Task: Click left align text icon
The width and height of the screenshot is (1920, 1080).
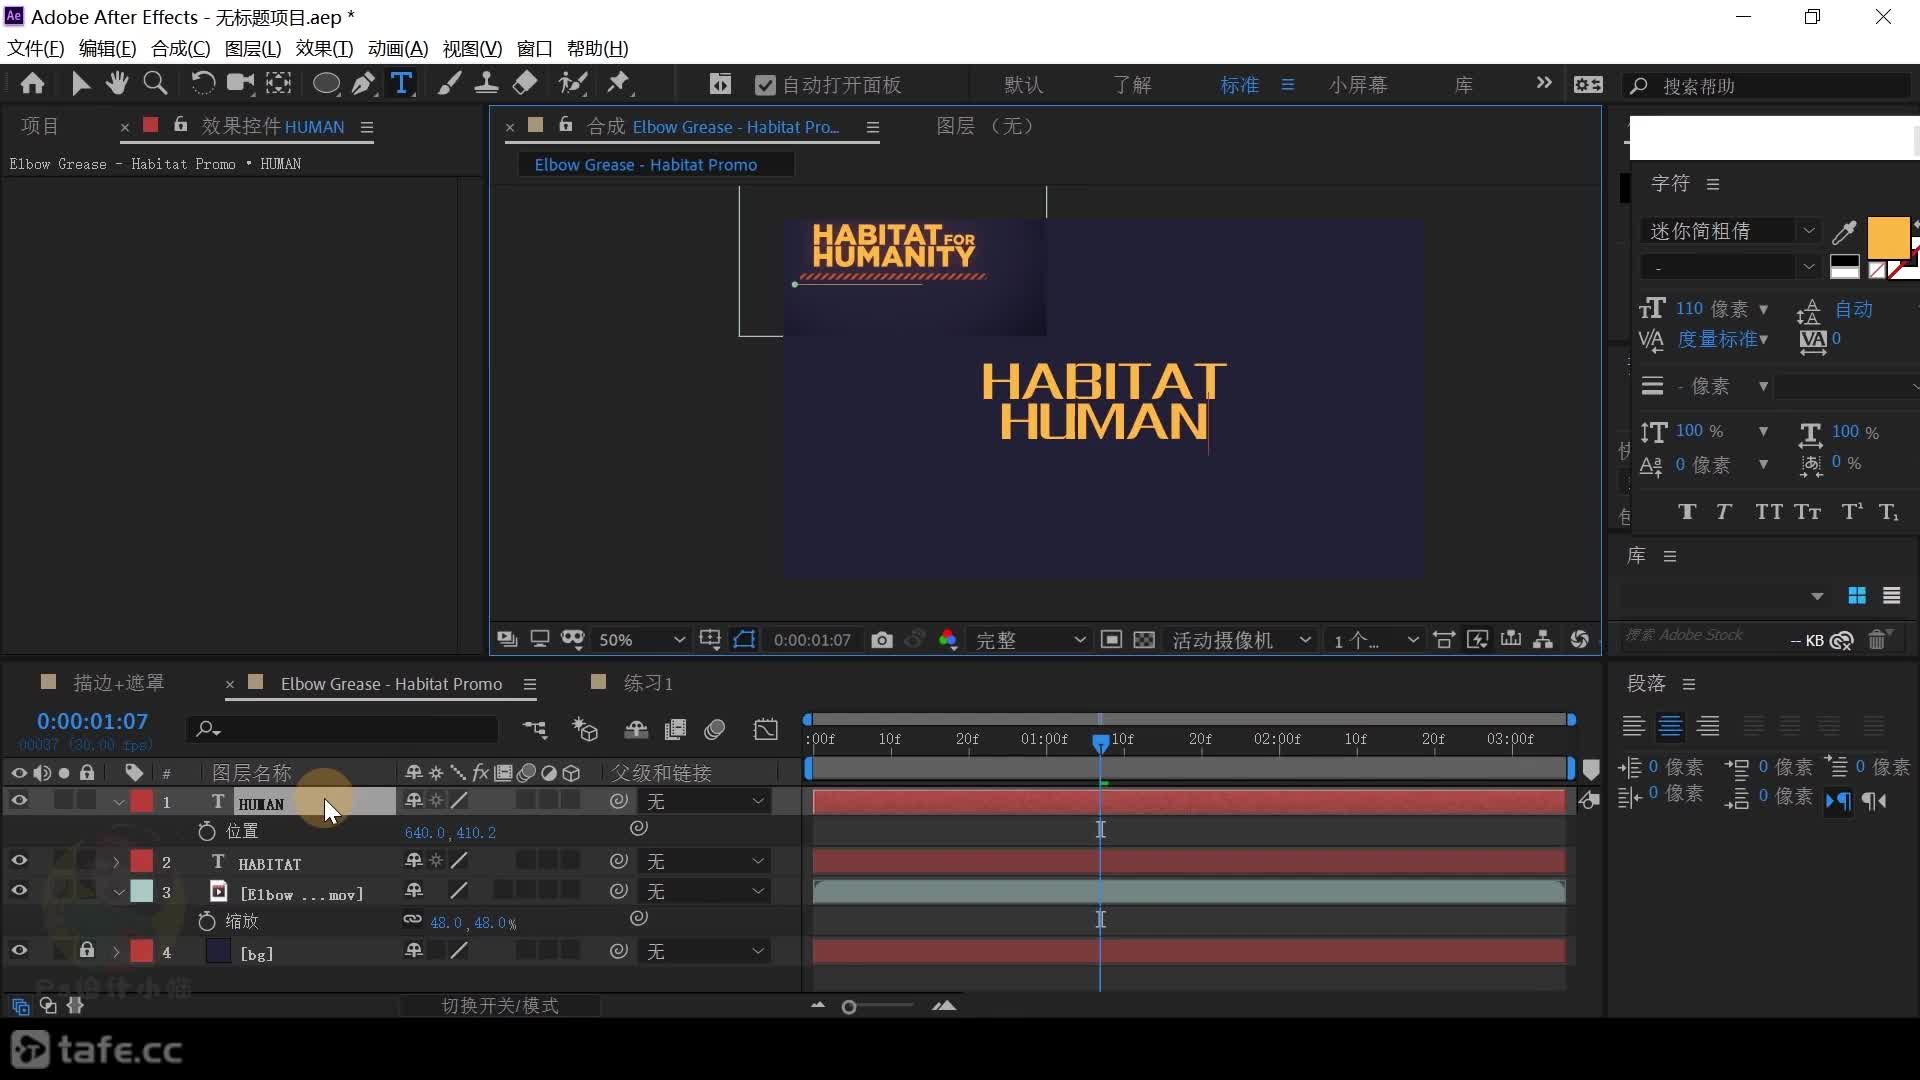Action: pos(1633,726)
